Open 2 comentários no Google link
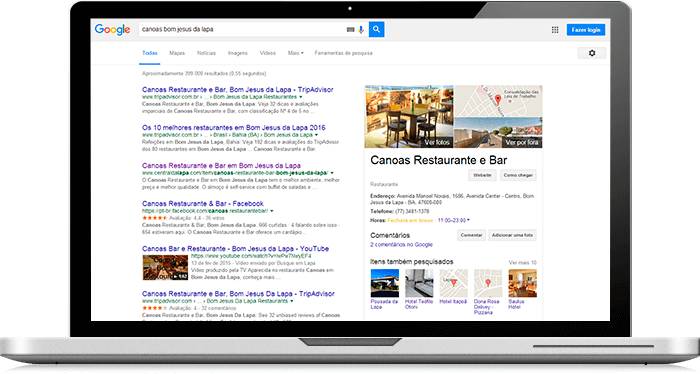This screenshot has height=374, width=700. click(x=401, y=245)
